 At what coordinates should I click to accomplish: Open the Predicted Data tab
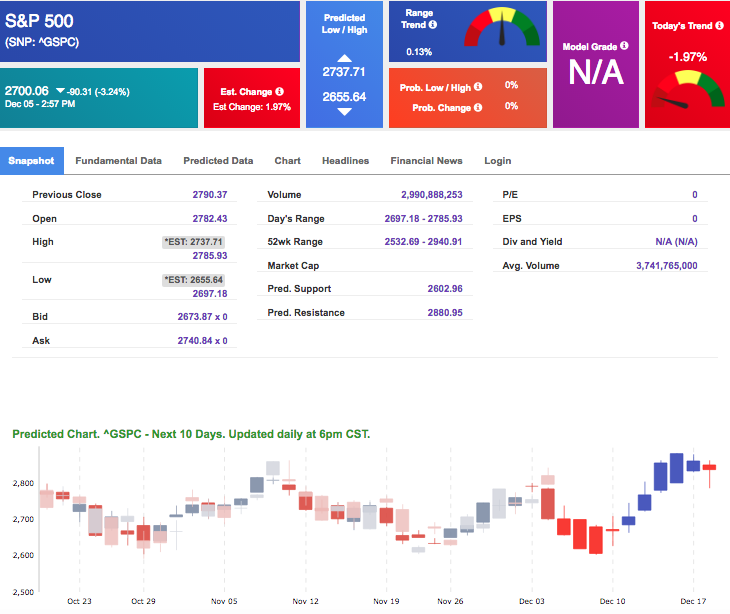click(218, 161)
